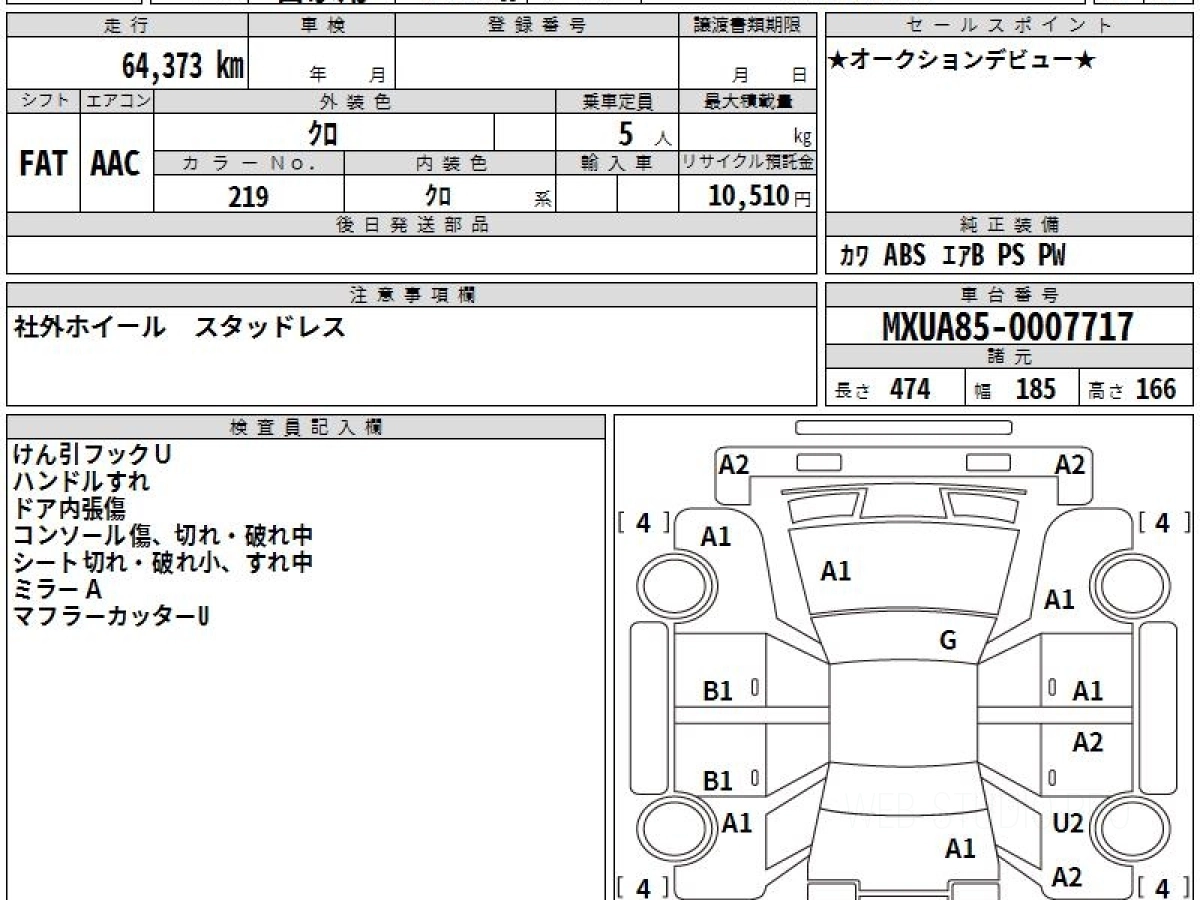Click the スタッドレス note
Image resolution: width=1200 pixels, height=900 pixels.
point(270,327)
